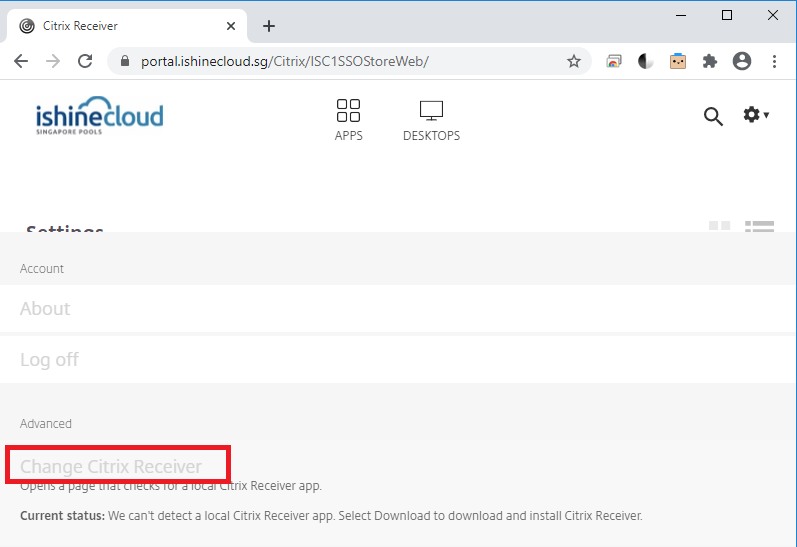Image resolution: width=797 pixels, height=547 pixels.
Task: Click the half-moon dark mode extension
Action: pyautogui.click(x=646, y=62)
